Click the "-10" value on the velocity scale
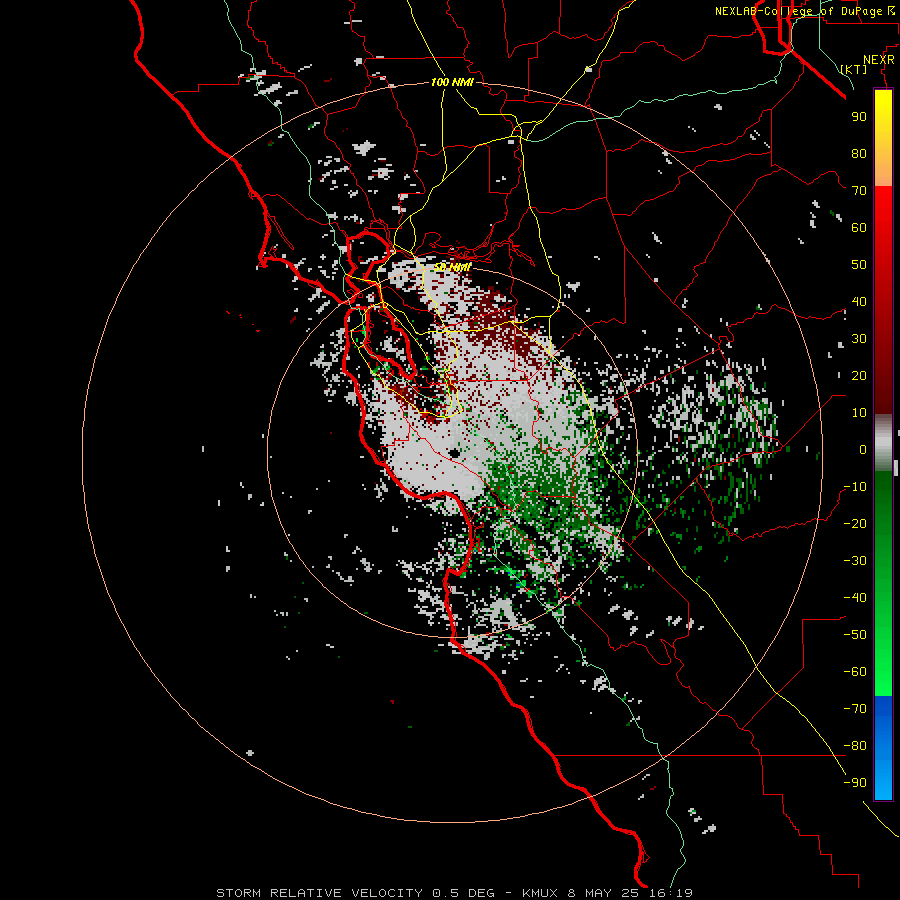This screenshot has height=900, width=900. 855,487
